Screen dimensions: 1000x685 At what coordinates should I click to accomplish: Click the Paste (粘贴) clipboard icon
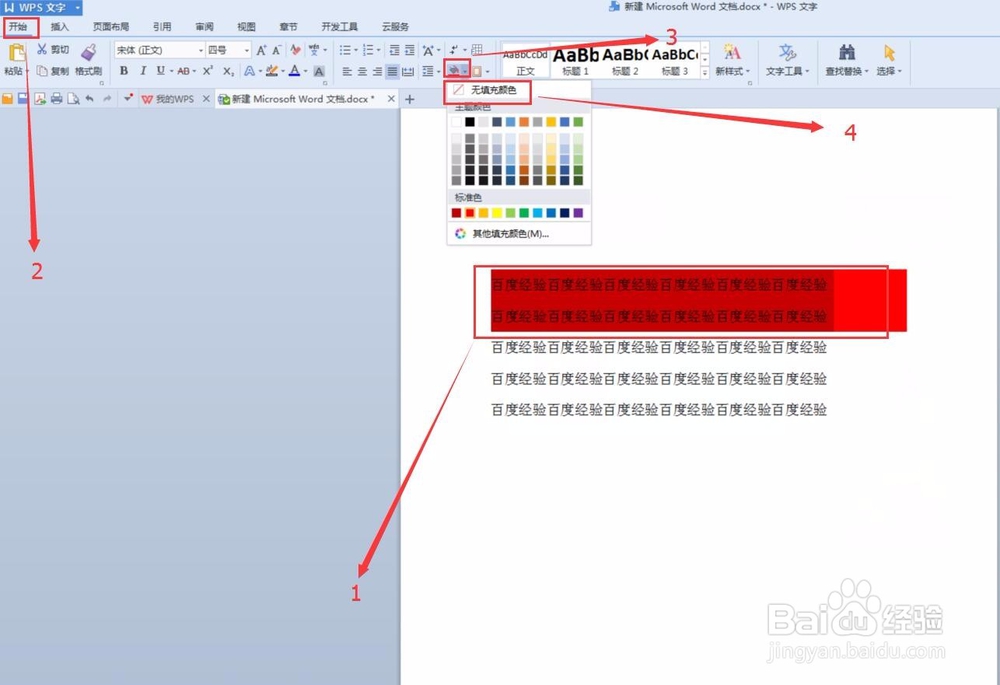pyautogui.click(x=16, y=52)
